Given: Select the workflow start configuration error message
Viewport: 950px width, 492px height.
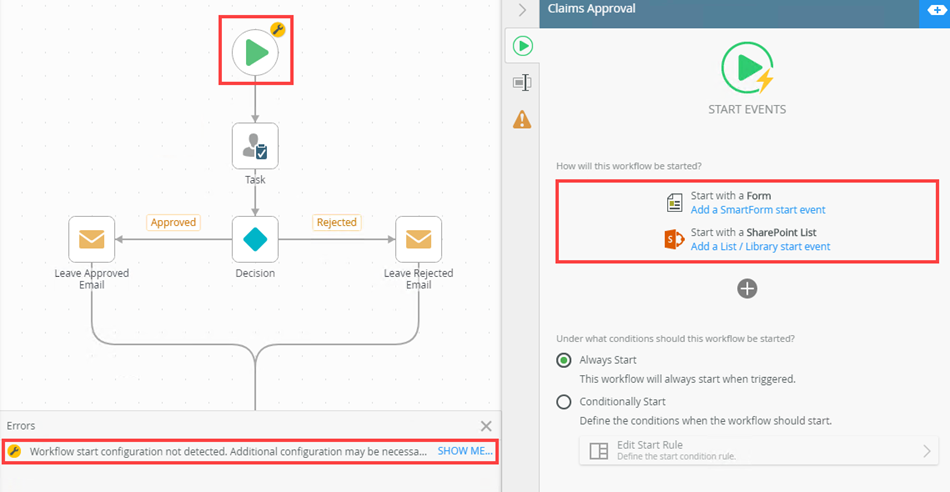Looking at the screenshot, I should coord(229,451).
